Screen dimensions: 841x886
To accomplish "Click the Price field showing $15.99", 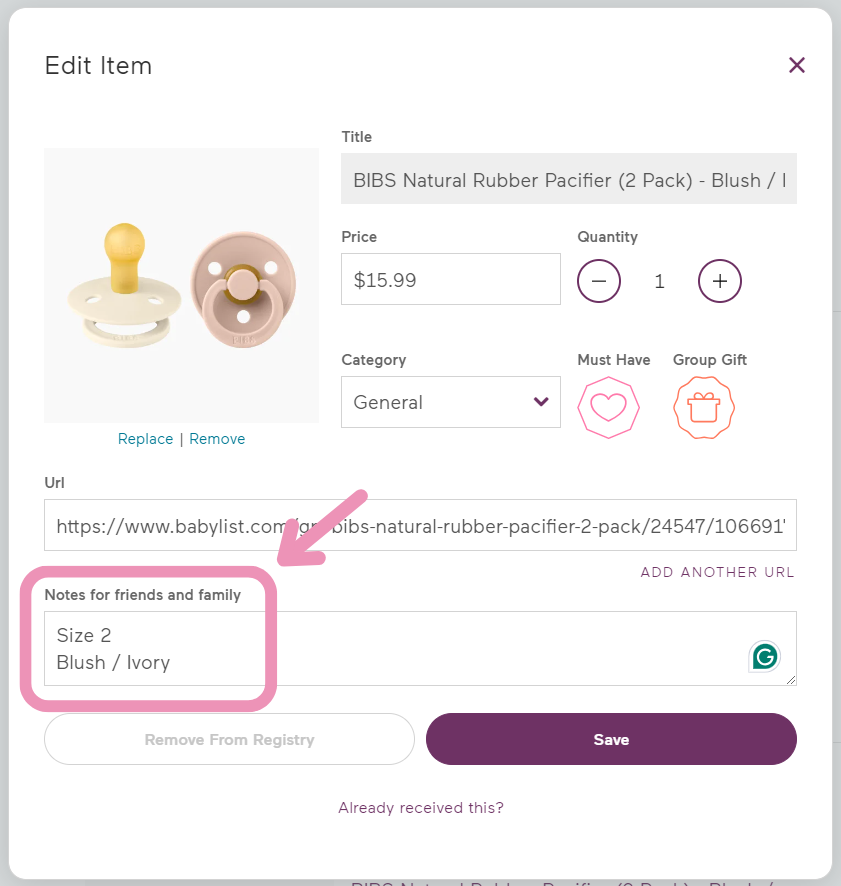I will tap(450, 279).
